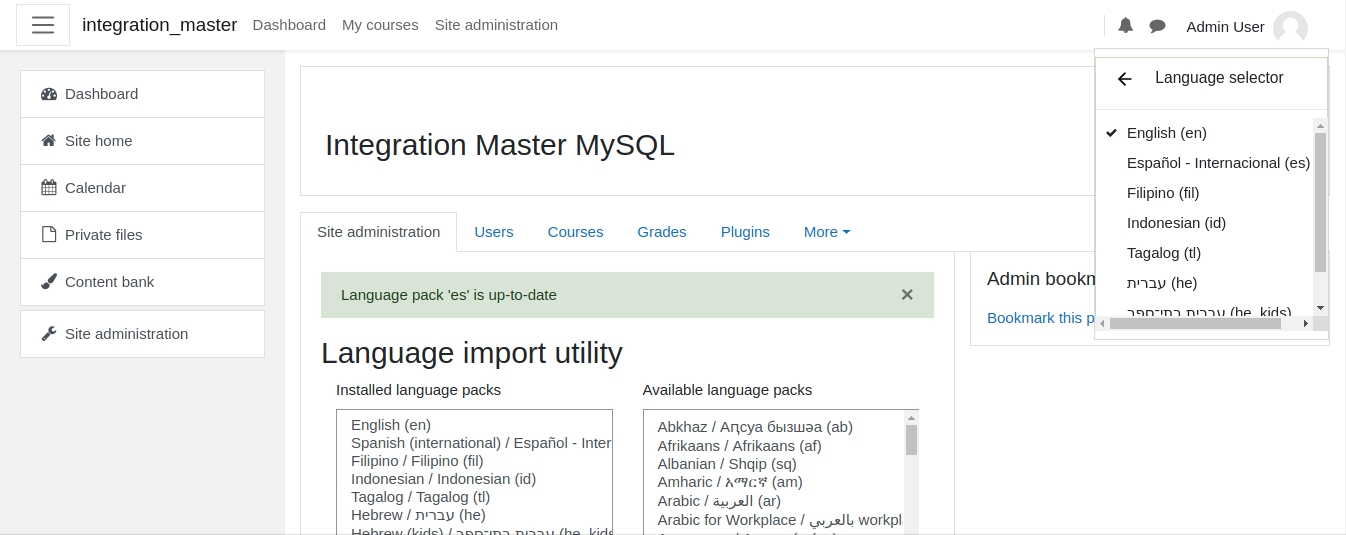
Task: Open Private files in side drawer
Action: pyautogui.click(x=142, y=235)
